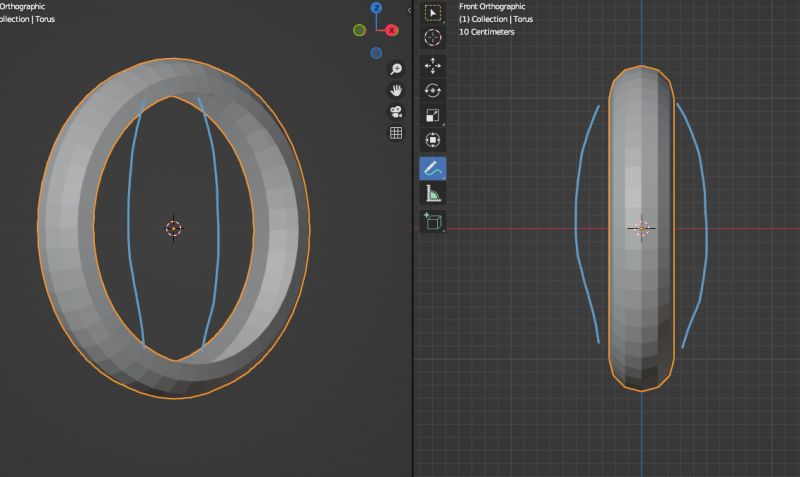800x477 pixels.
Task: Select the Transform tool
Action: click(x=433, y=140)
